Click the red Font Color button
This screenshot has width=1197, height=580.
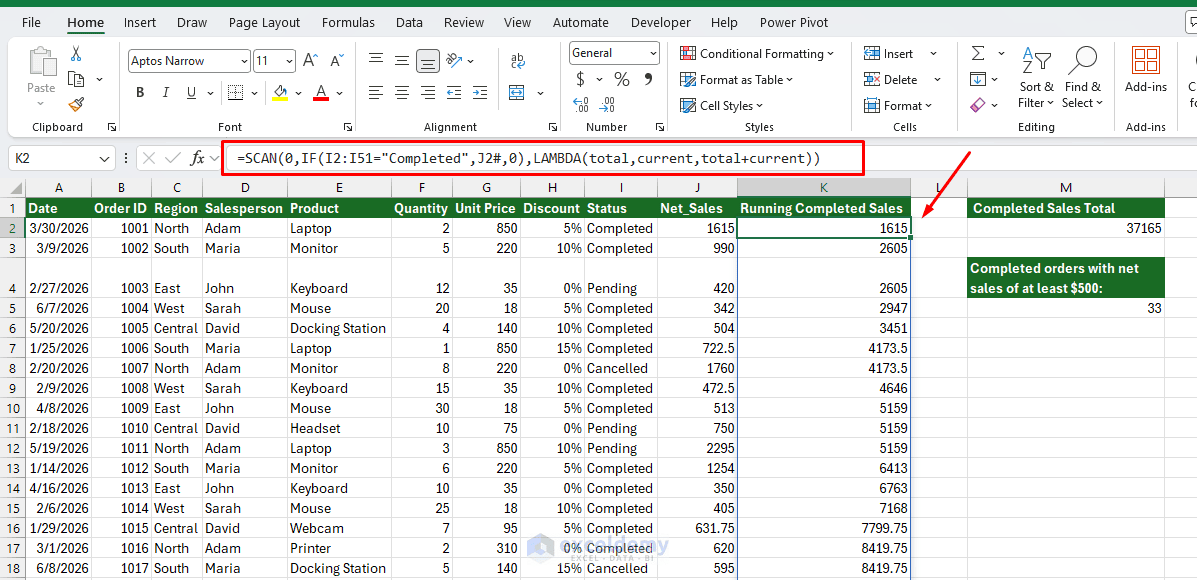pyautogui.click(x=321, y=92)
